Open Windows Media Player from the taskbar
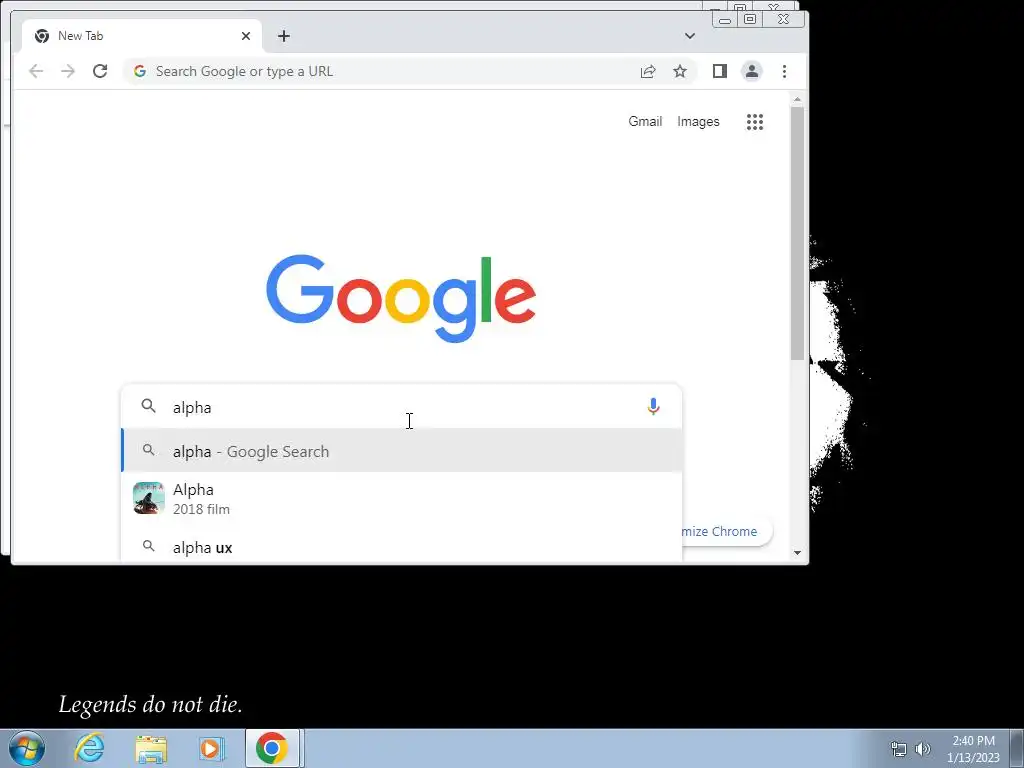 [x=211, y=748]
